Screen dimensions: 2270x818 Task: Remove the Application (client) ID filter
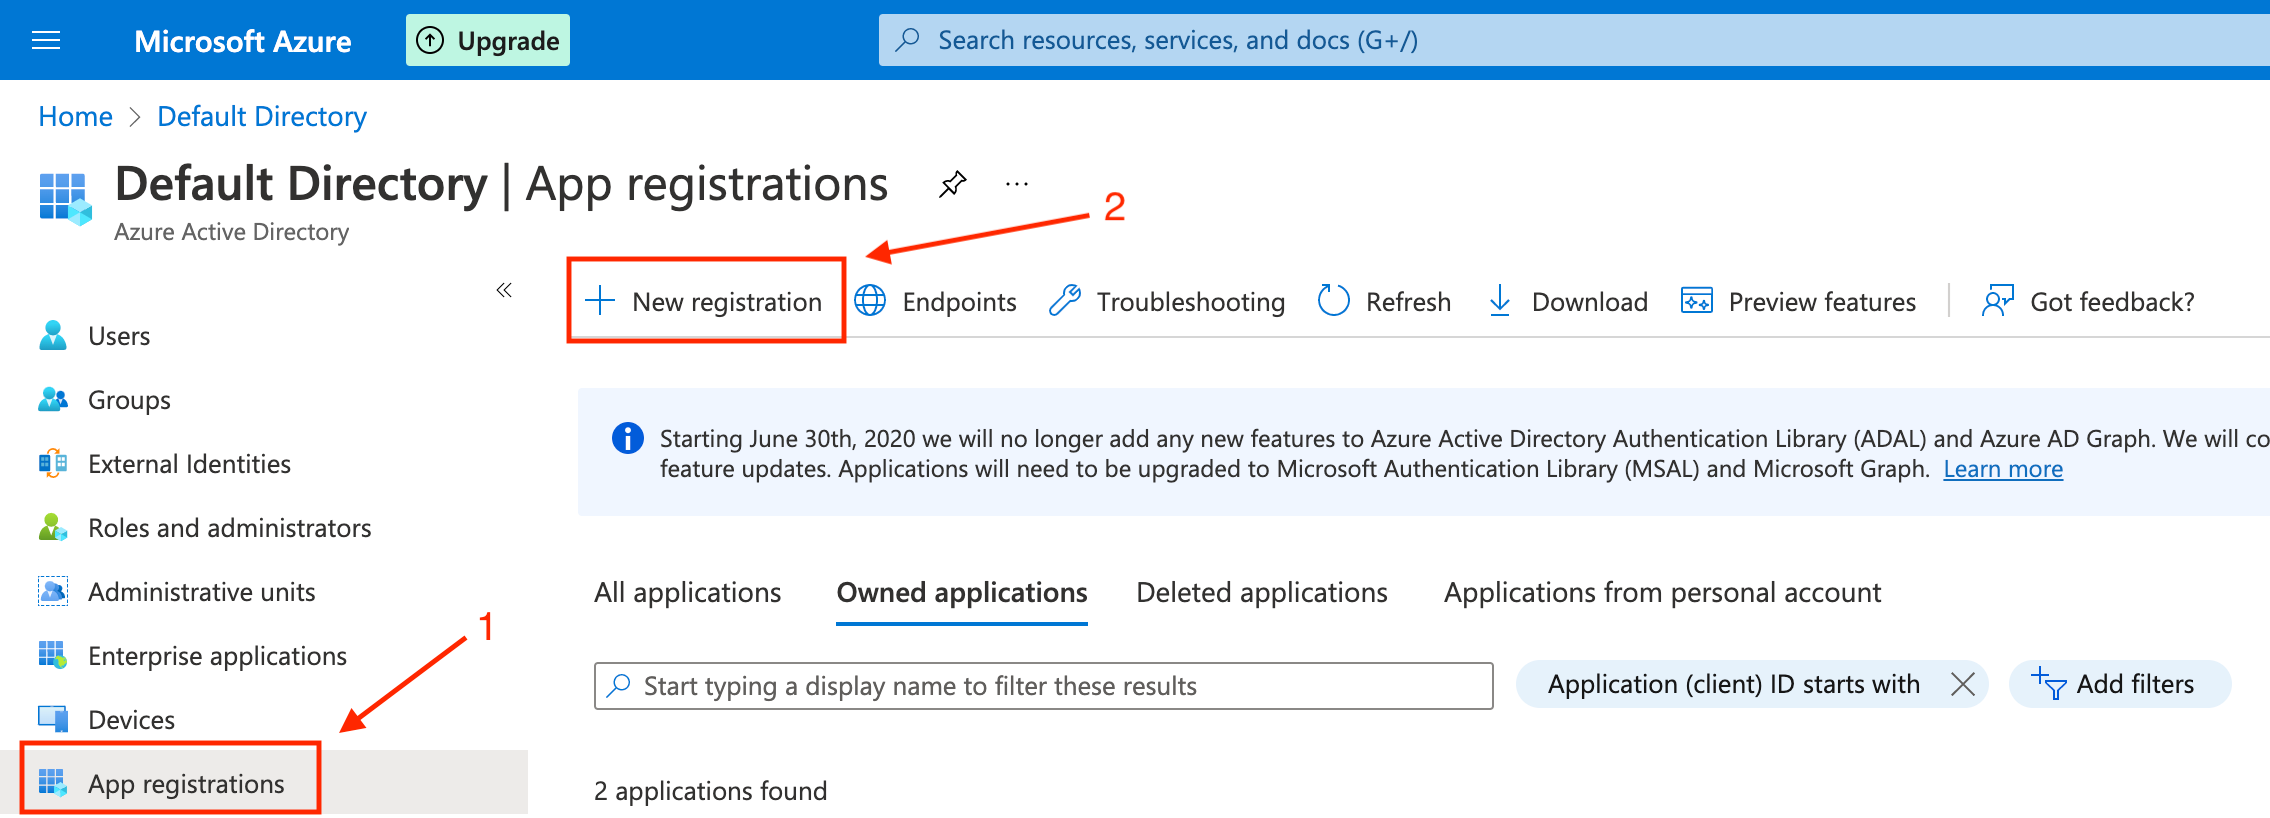click(1962, 684)
